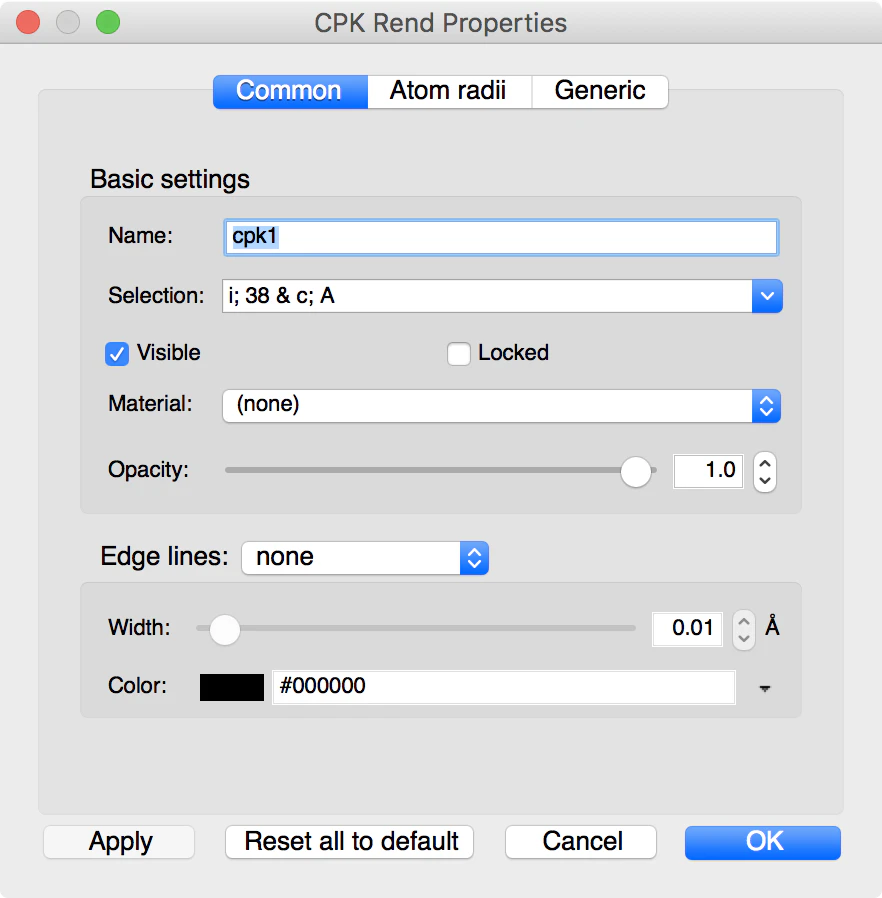Select the Common tab
This screenshot has width=882, height=898.
pos(290,91)
